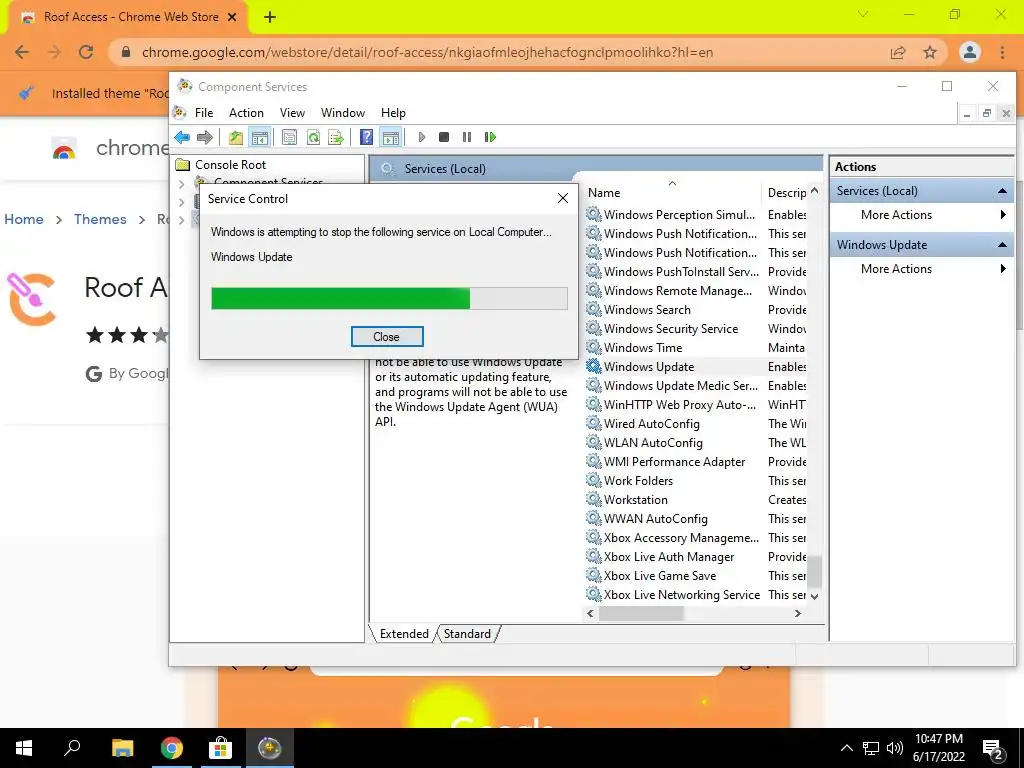Click the Export List toolbar icon

[x=336, y=137]
